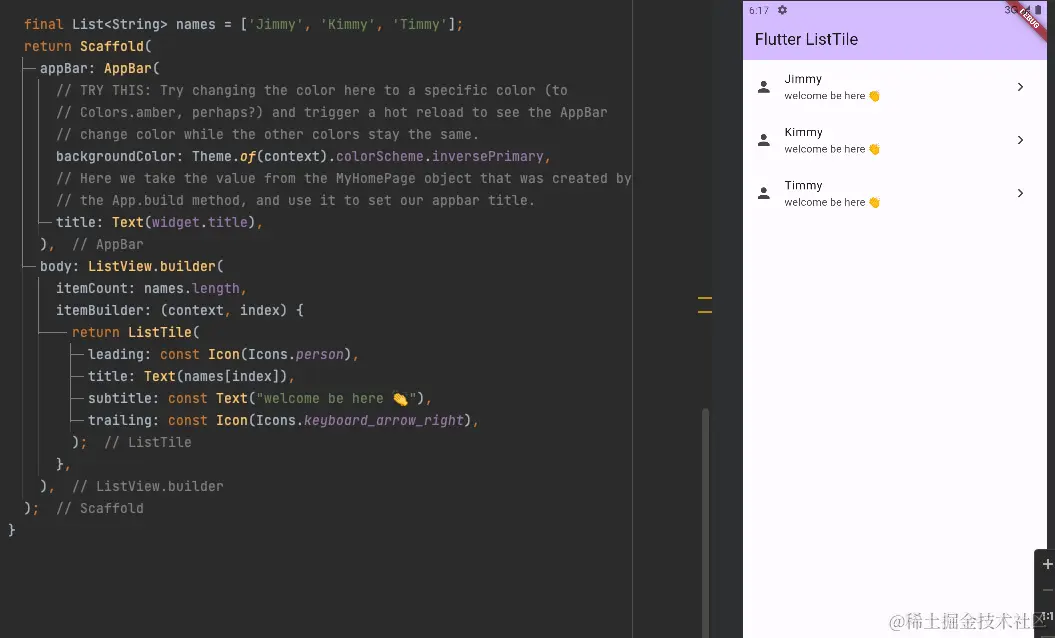1055x638 pixels.
Task: Select the 'Jimmy' list tile title
Action: click(x=803, y=79)
